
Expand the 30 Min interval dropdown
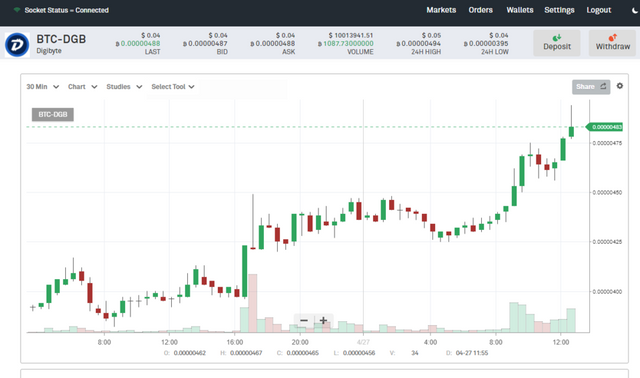tap(42, 87)
